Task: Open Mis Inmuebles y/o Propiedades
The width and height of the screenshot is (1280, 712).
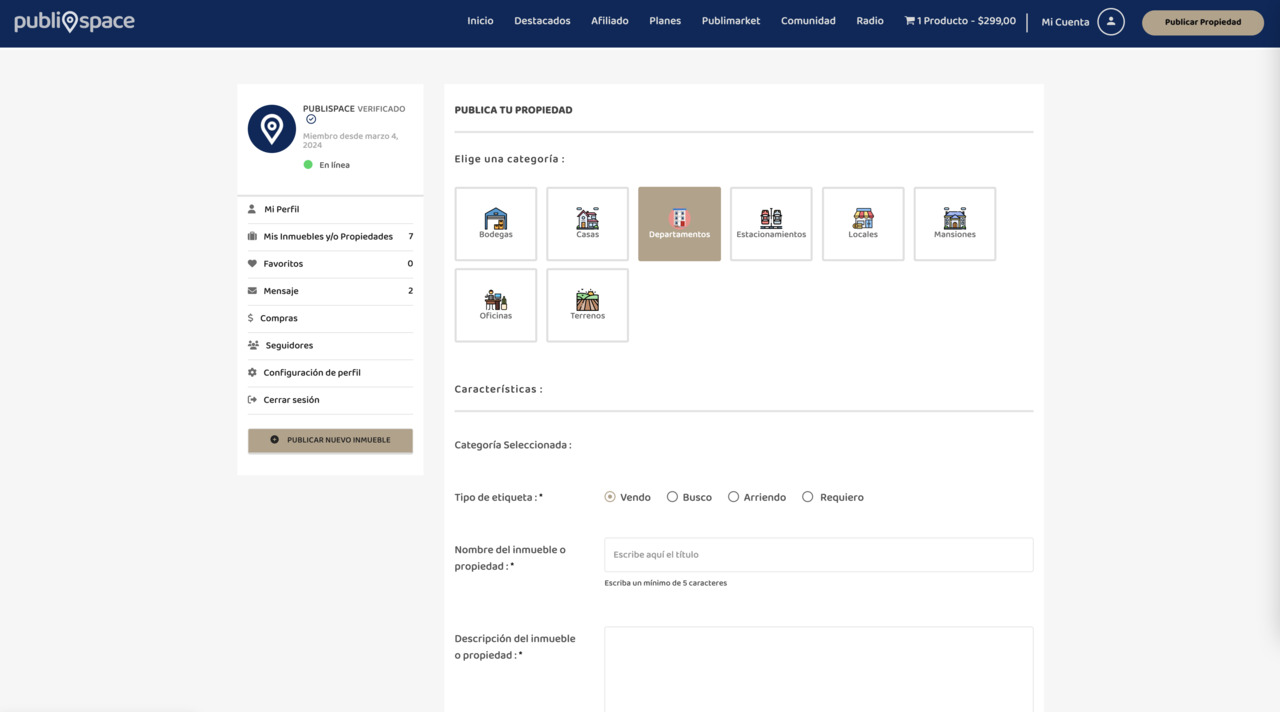Action: click(x=330, y=236)
